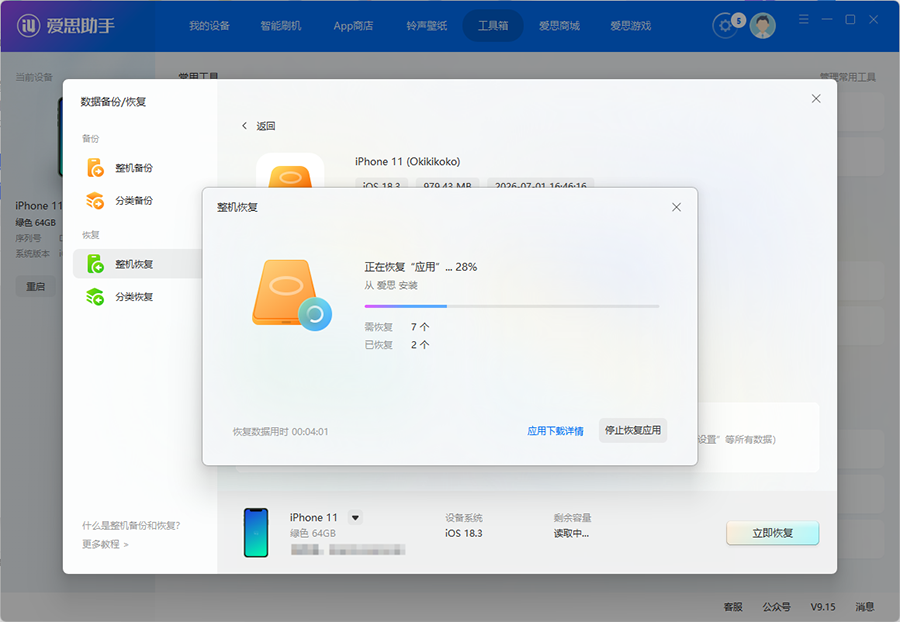
Task: Open the user avatar profile
Action: 762,26
